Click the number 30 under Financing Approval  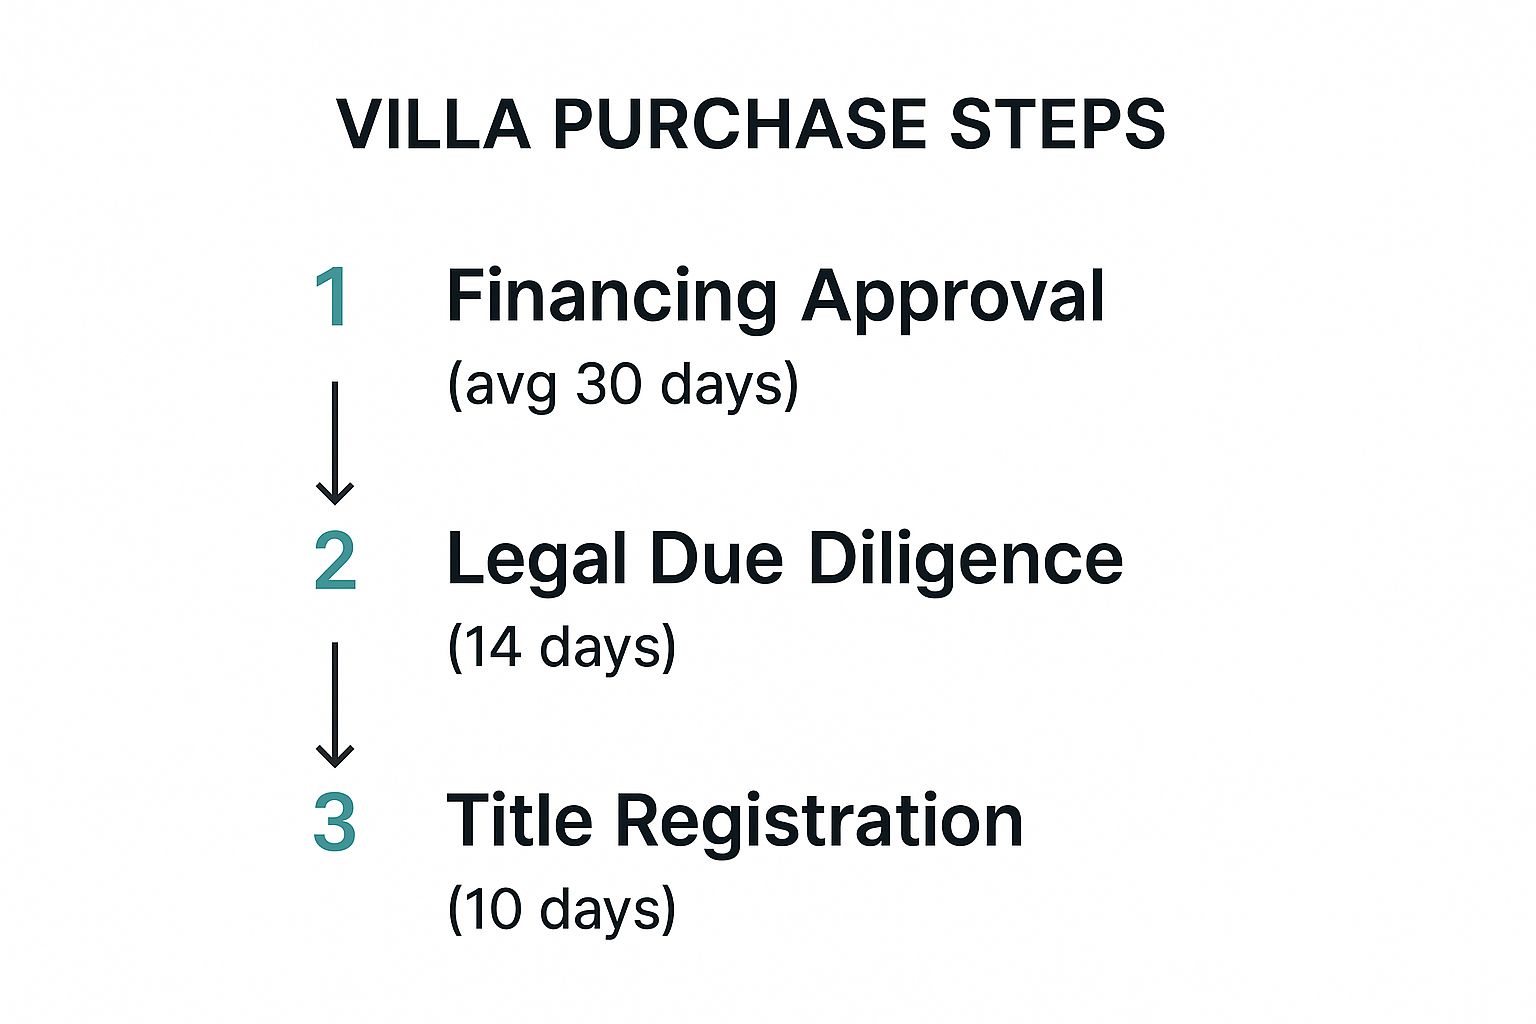coord(609,384)
